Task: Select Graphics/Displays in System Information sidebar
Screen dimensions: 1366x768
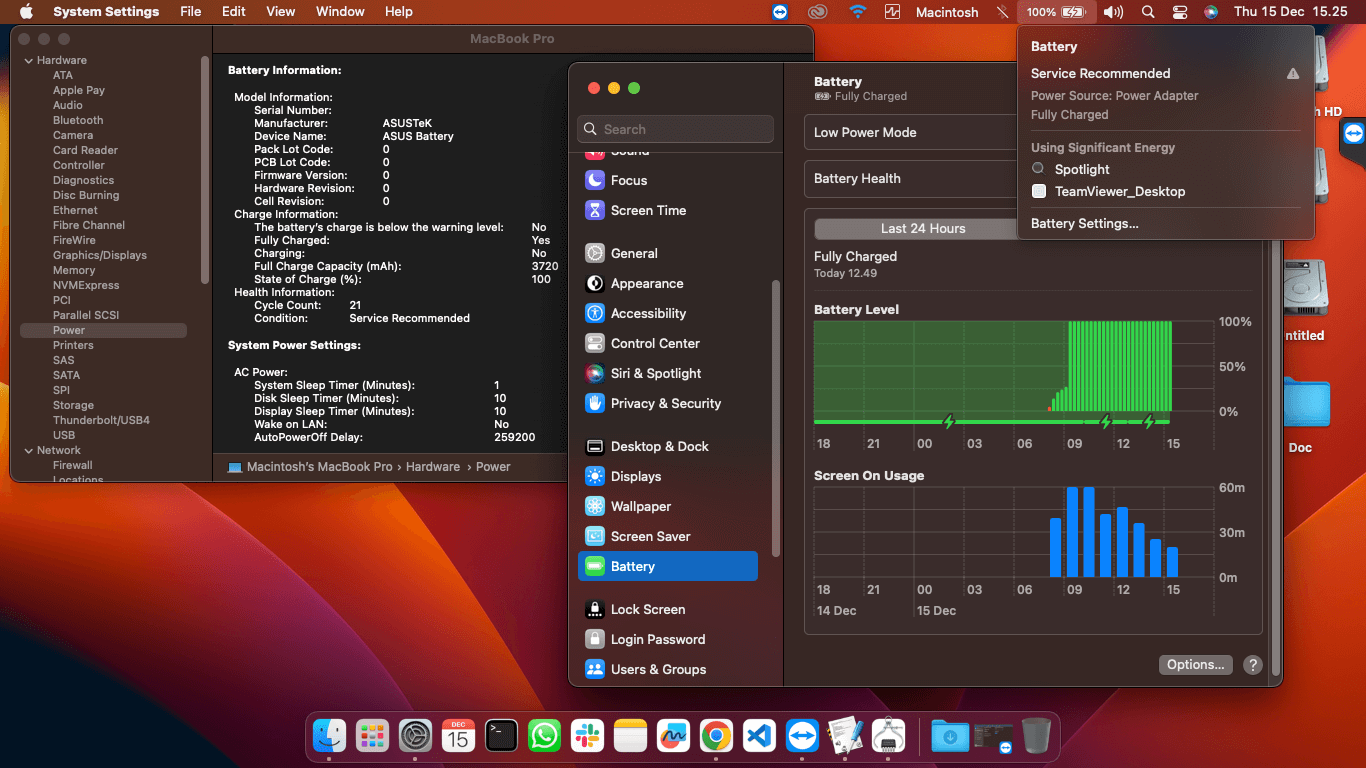Action: coord(100,255)
